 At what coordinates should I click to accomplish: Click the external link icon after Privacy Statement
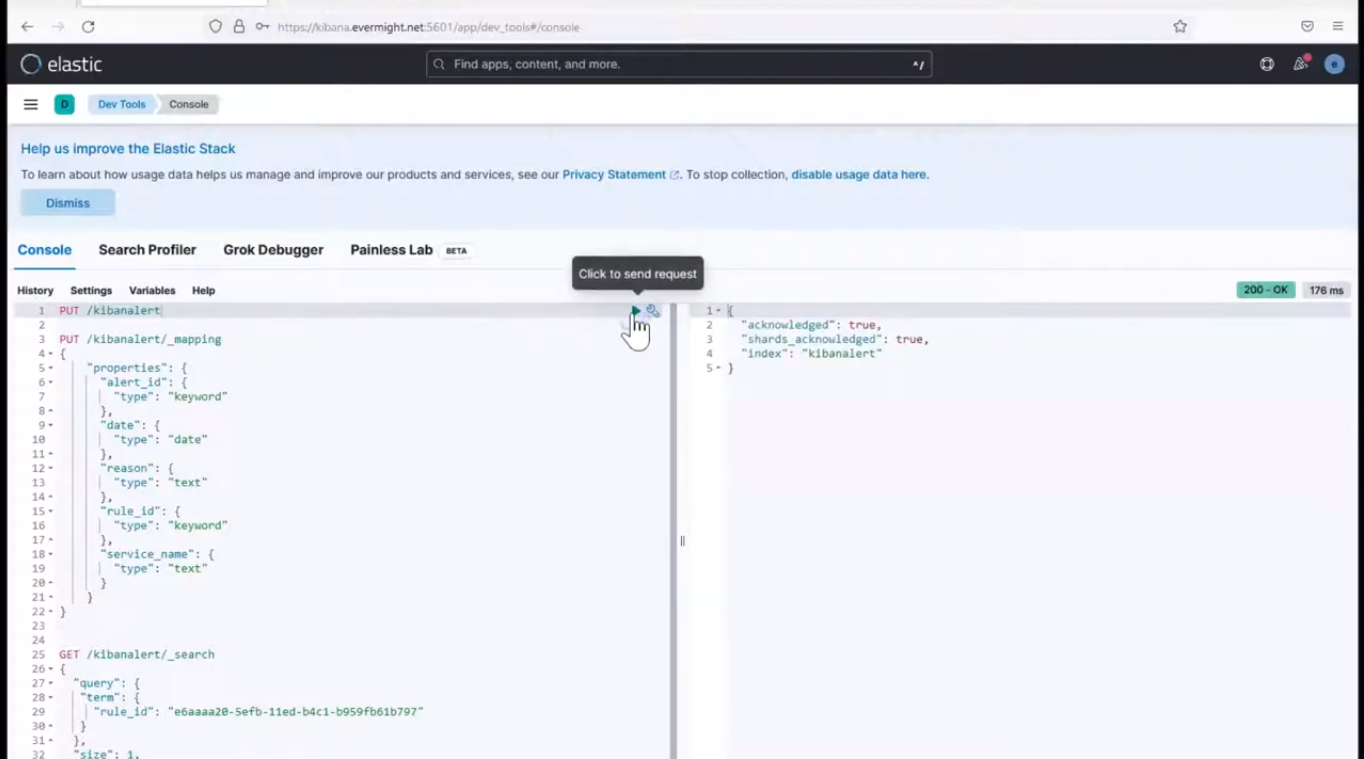click(675, 175)
